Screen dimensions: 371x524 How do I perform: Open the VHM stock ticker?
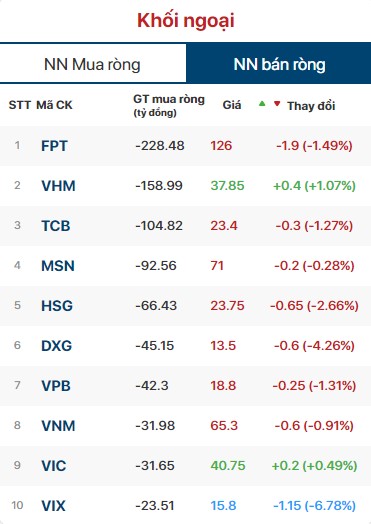pyautogui.click(x=58, y=186)
